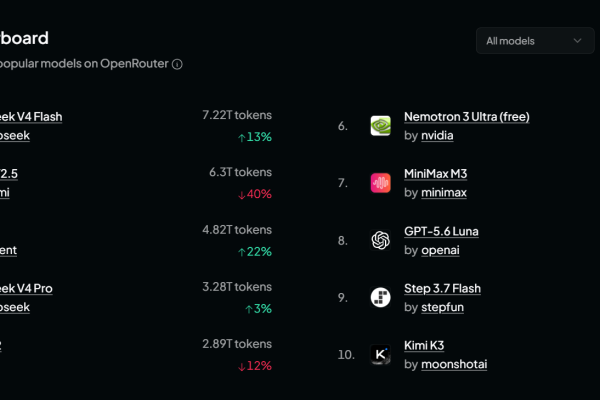Visit the openai author page link
Screen dimensions: 600x400
click(440, 250)
